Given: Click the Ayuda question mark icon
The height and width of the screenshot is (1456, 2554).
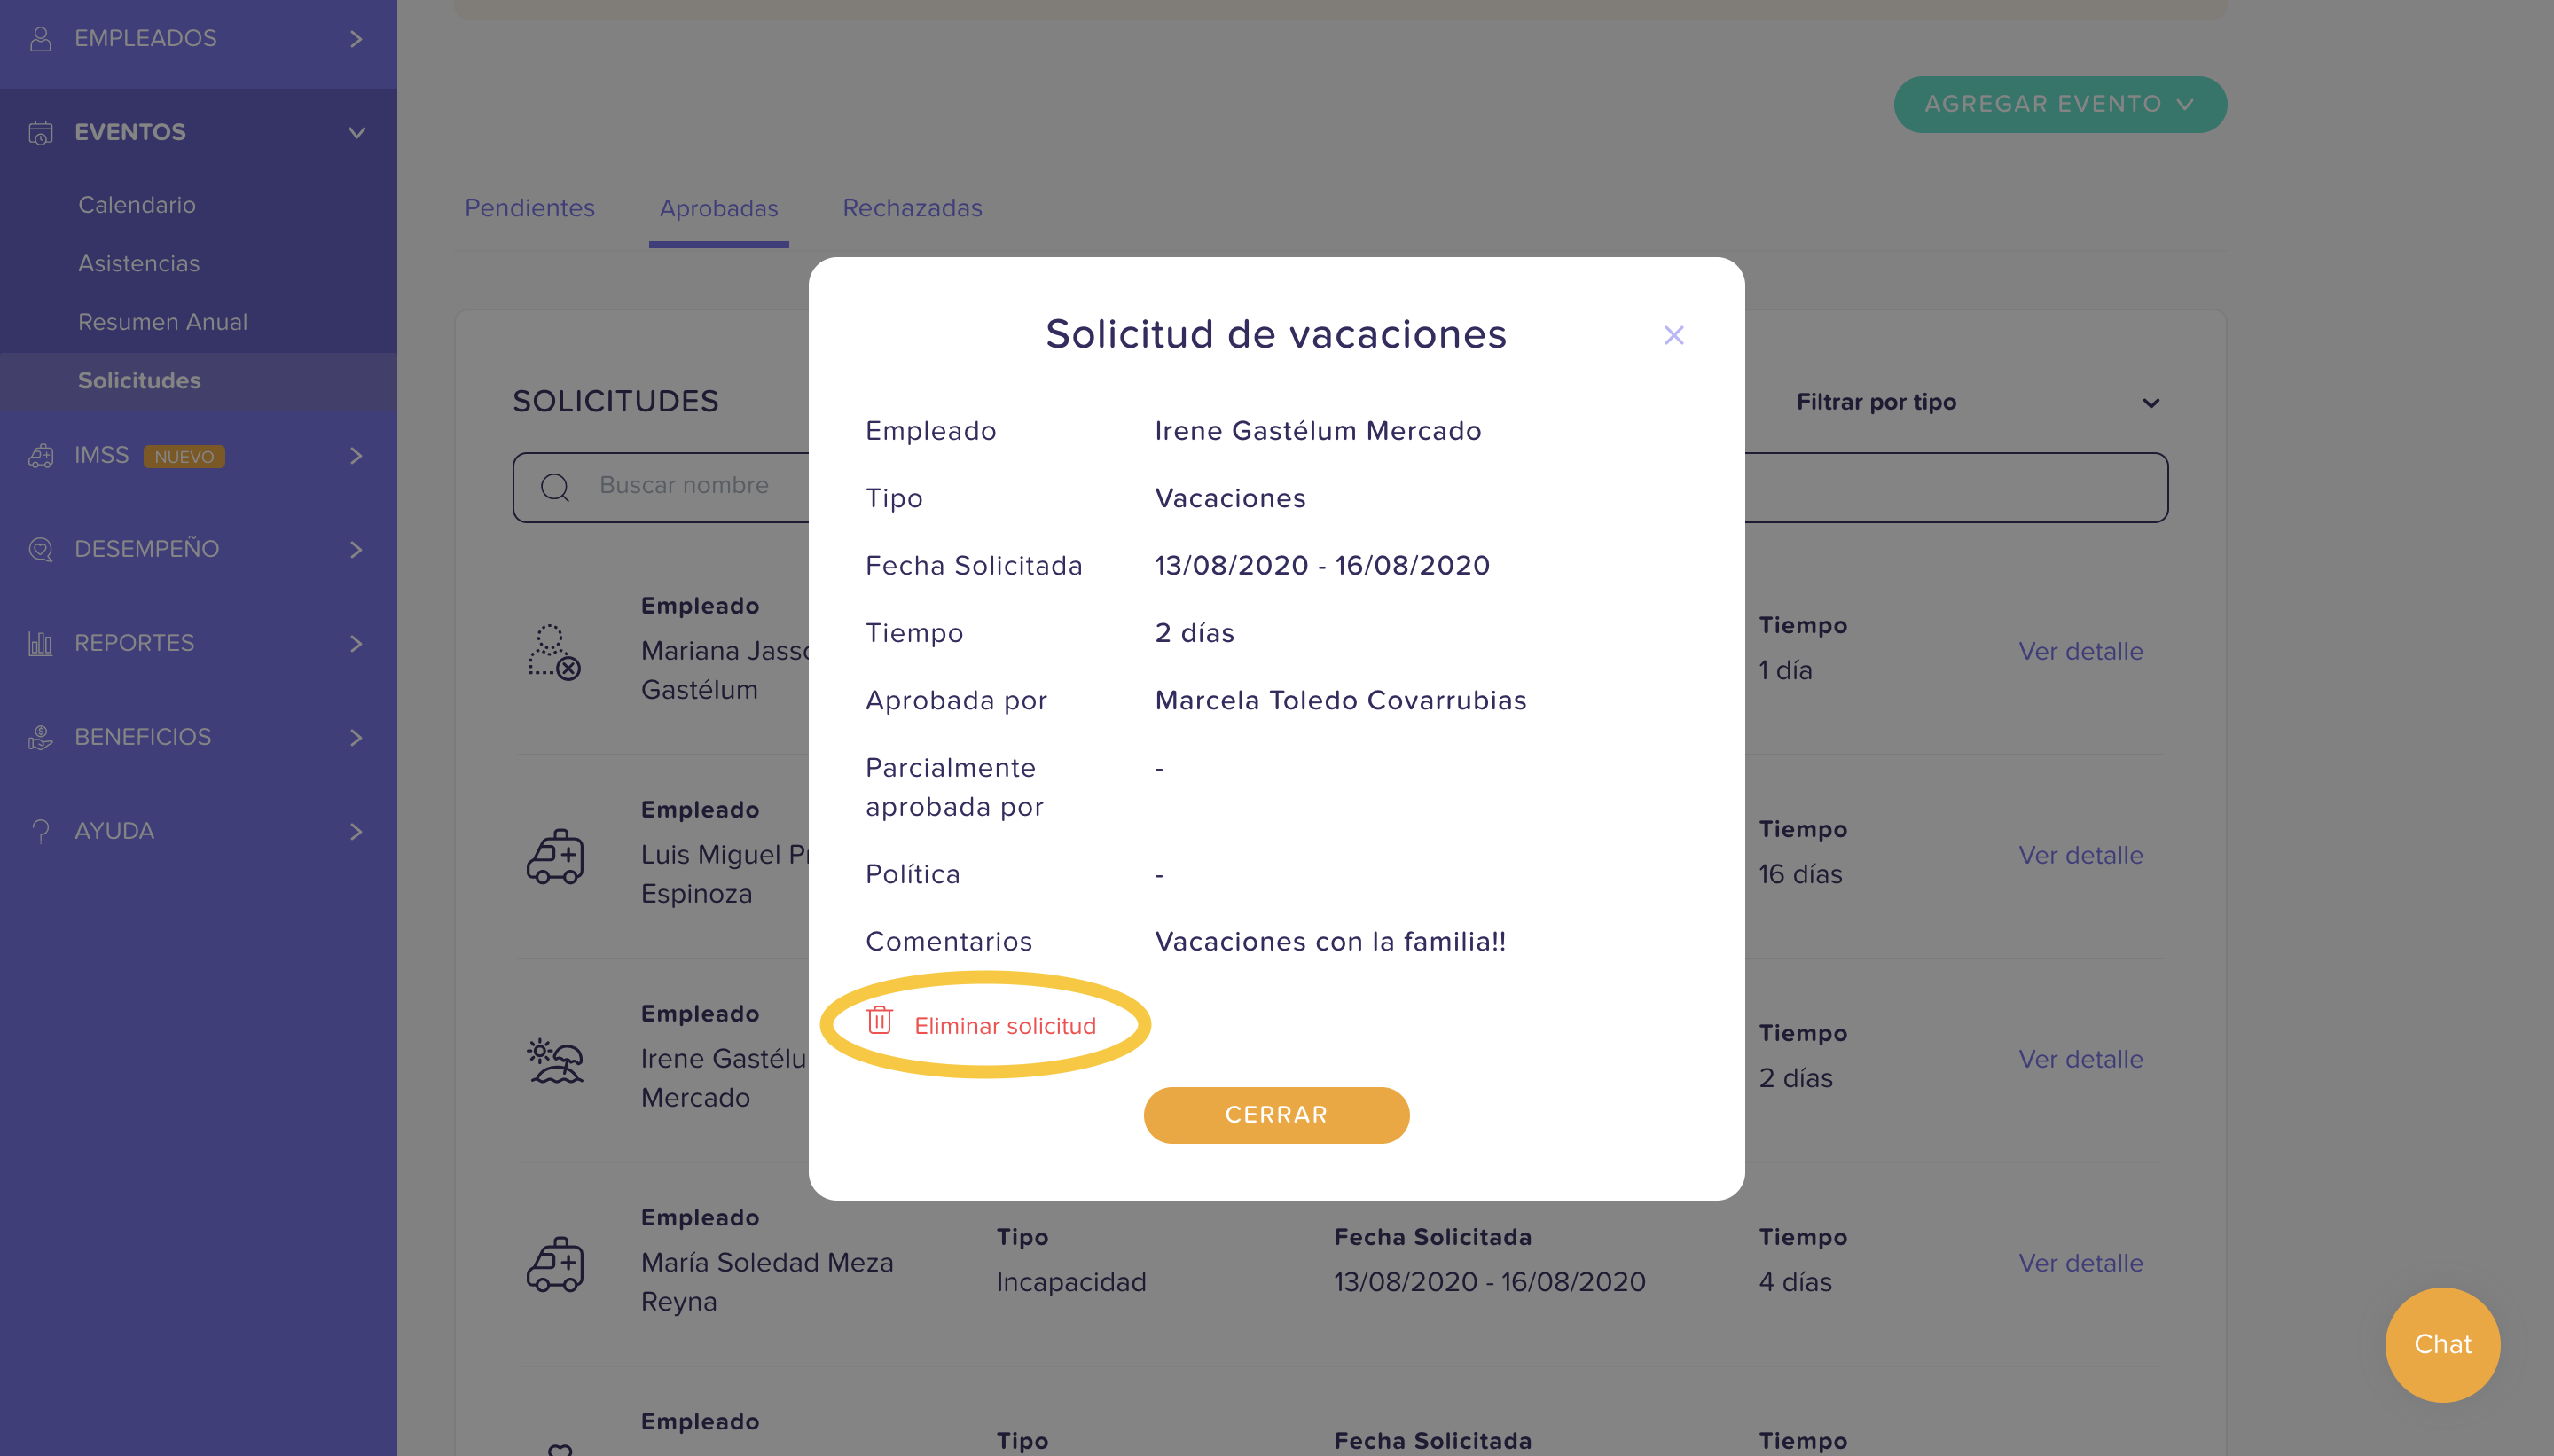Looking at the screenshot, I should pos(41,831).
